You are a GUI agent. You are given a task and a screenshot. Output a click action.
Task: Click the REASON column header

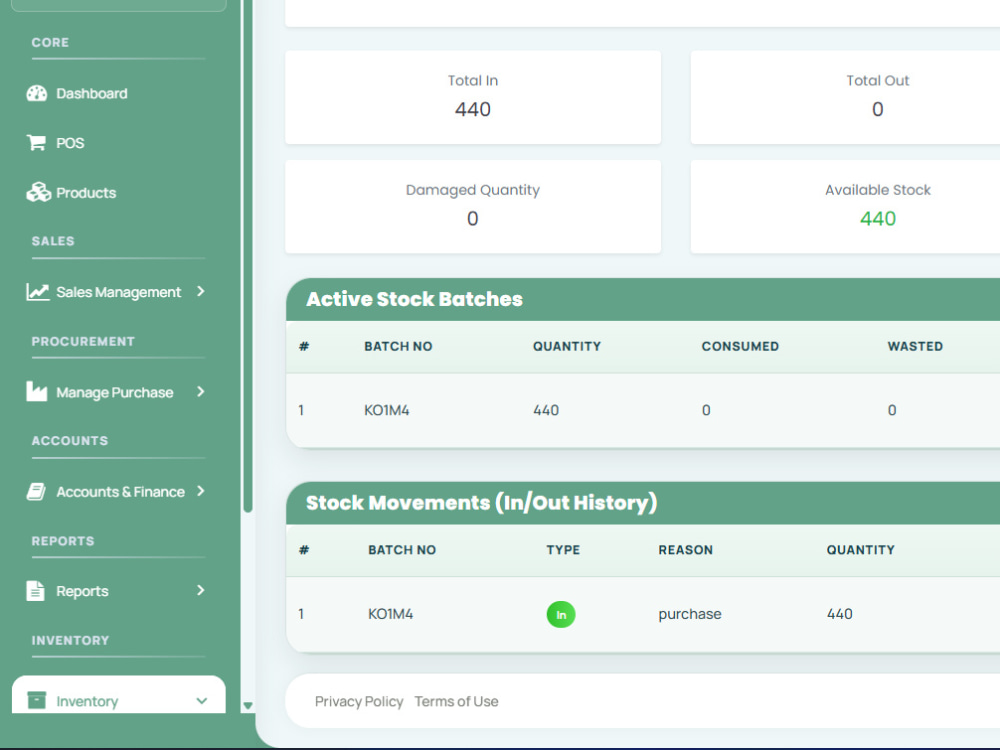[x=686, y=550]
